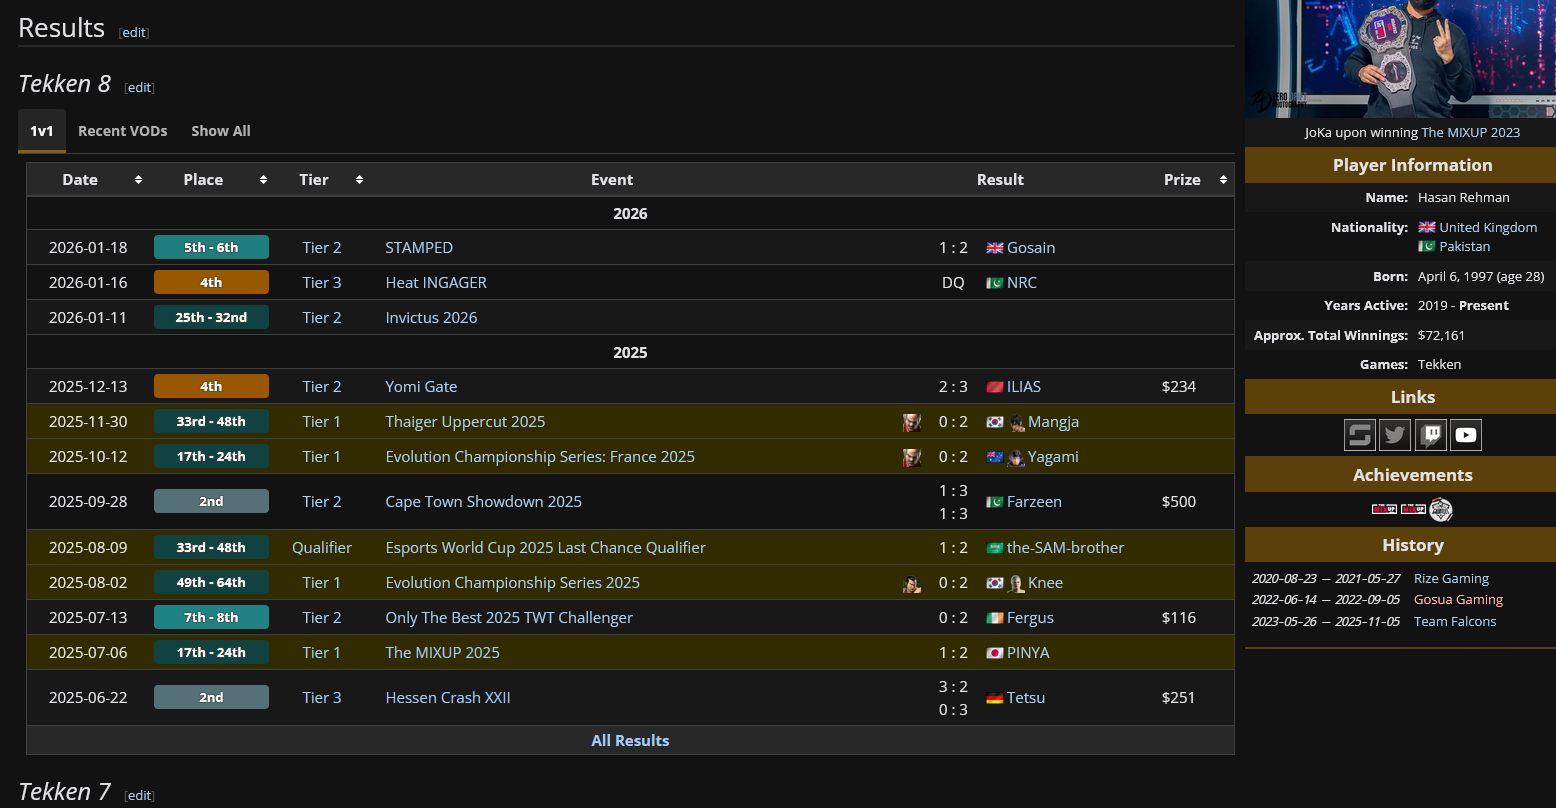Switch to the Show All tab

tap(221, 131)
